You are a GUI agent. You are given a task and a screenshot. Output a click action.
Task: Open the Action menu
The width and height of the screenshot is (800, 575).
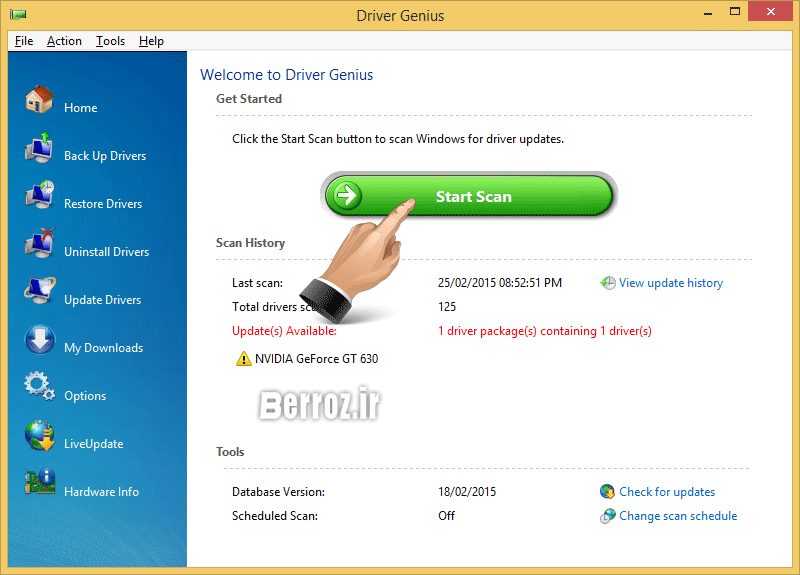point(64,41)
